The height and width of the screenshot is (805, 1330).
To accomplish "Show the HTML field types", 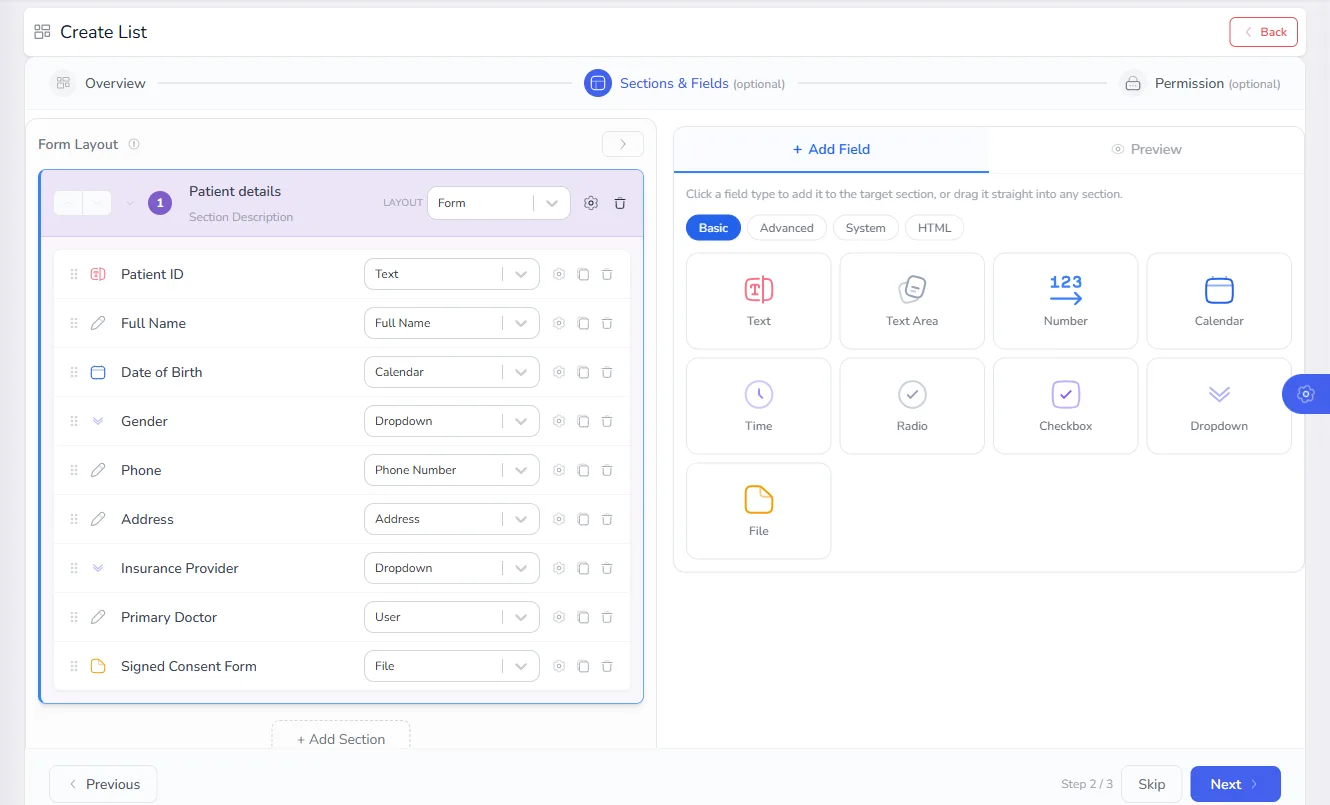I will click(935, 228).
